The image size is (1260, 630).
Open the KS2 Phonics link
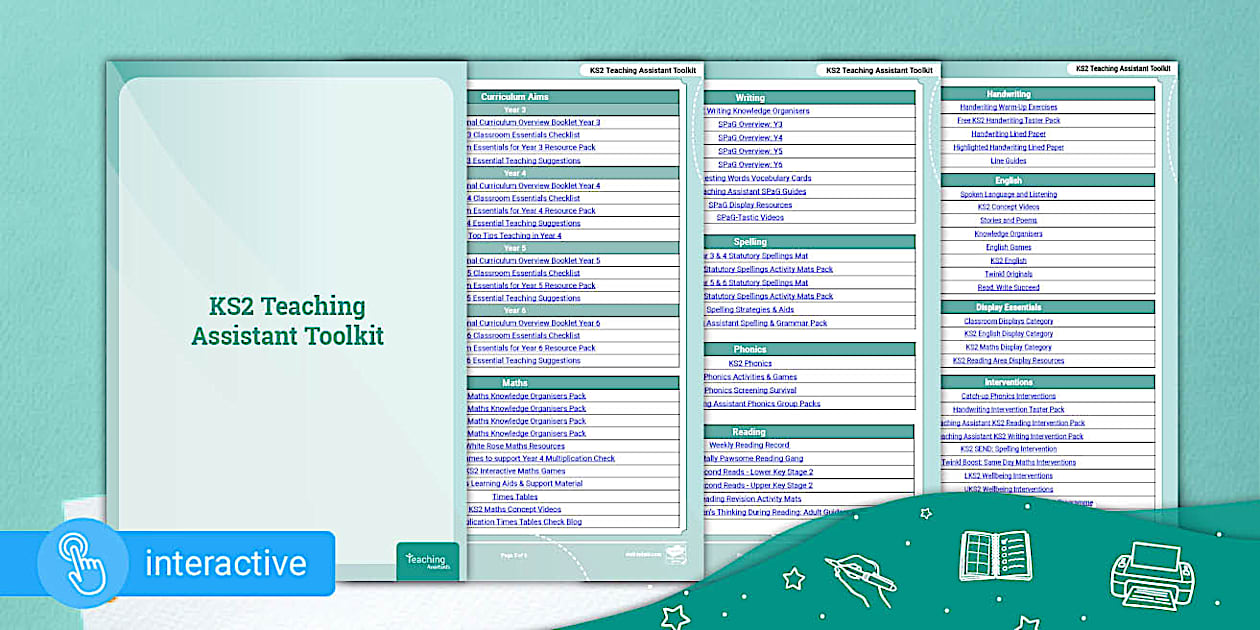click(749, 362)
